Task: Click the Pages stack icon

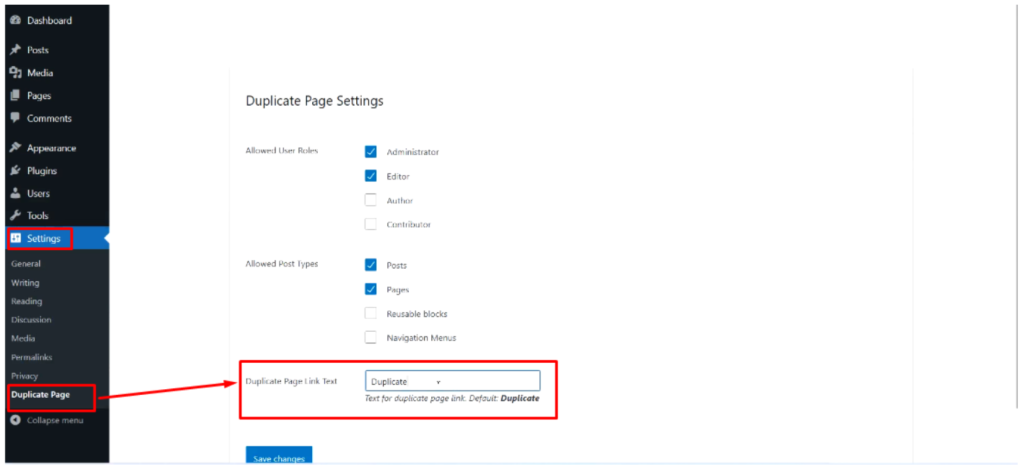Action: point(16,96)
